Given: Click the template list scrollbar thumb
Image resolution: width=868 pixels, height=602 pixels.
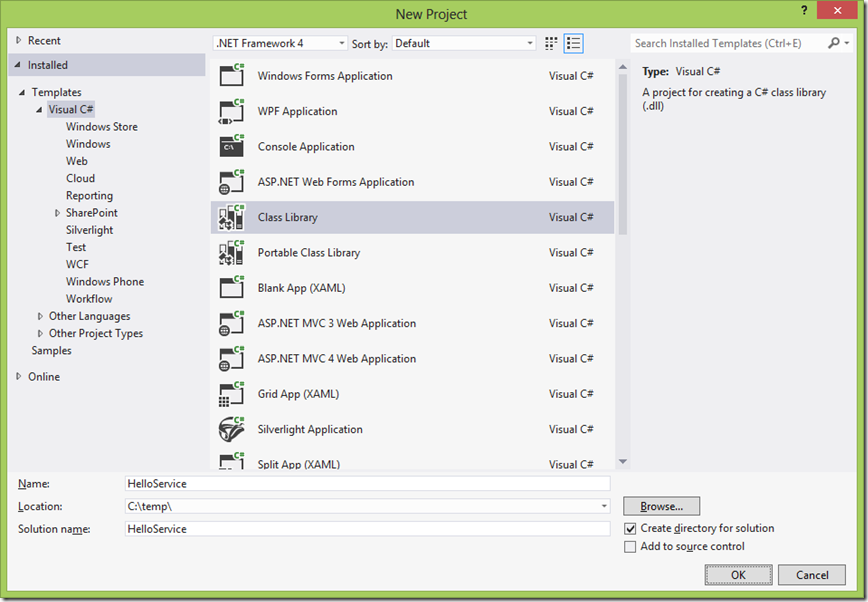Looking at the screenshot, I should click(623, 154).
